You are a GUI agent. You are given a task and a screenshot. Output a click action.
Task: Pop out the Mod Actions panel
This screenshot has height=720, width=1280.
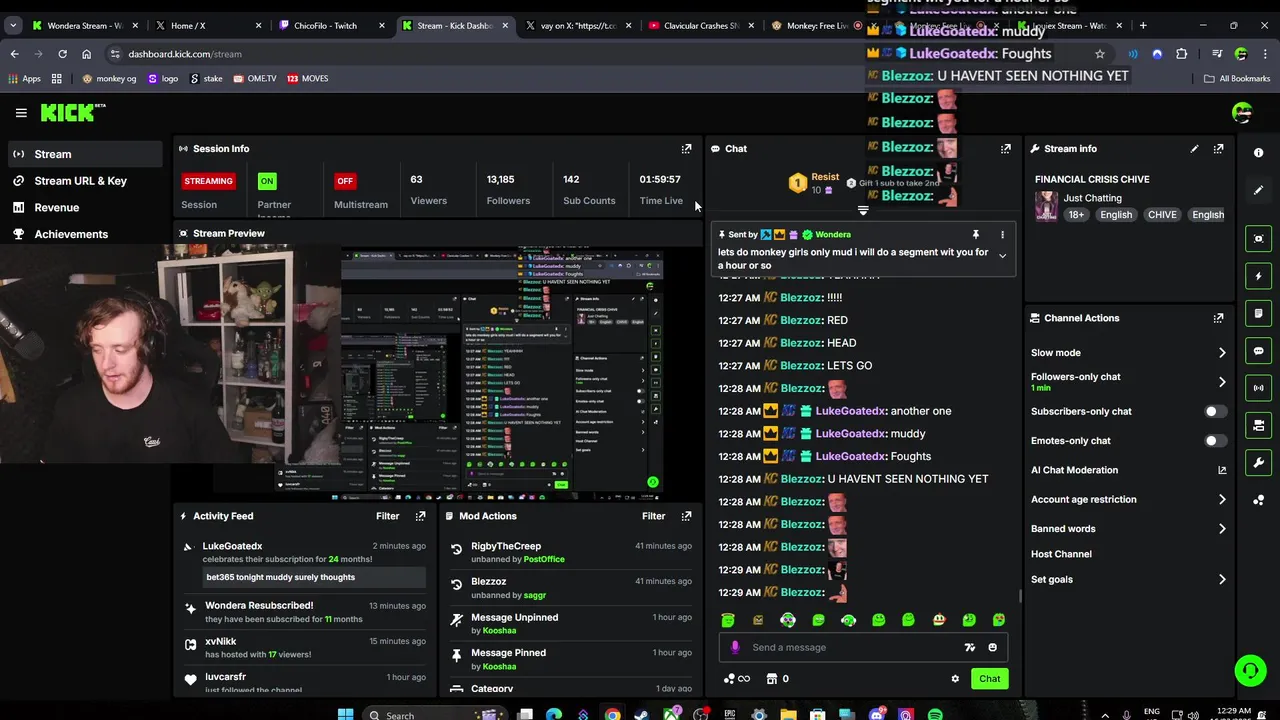click(x=686, y=516)
